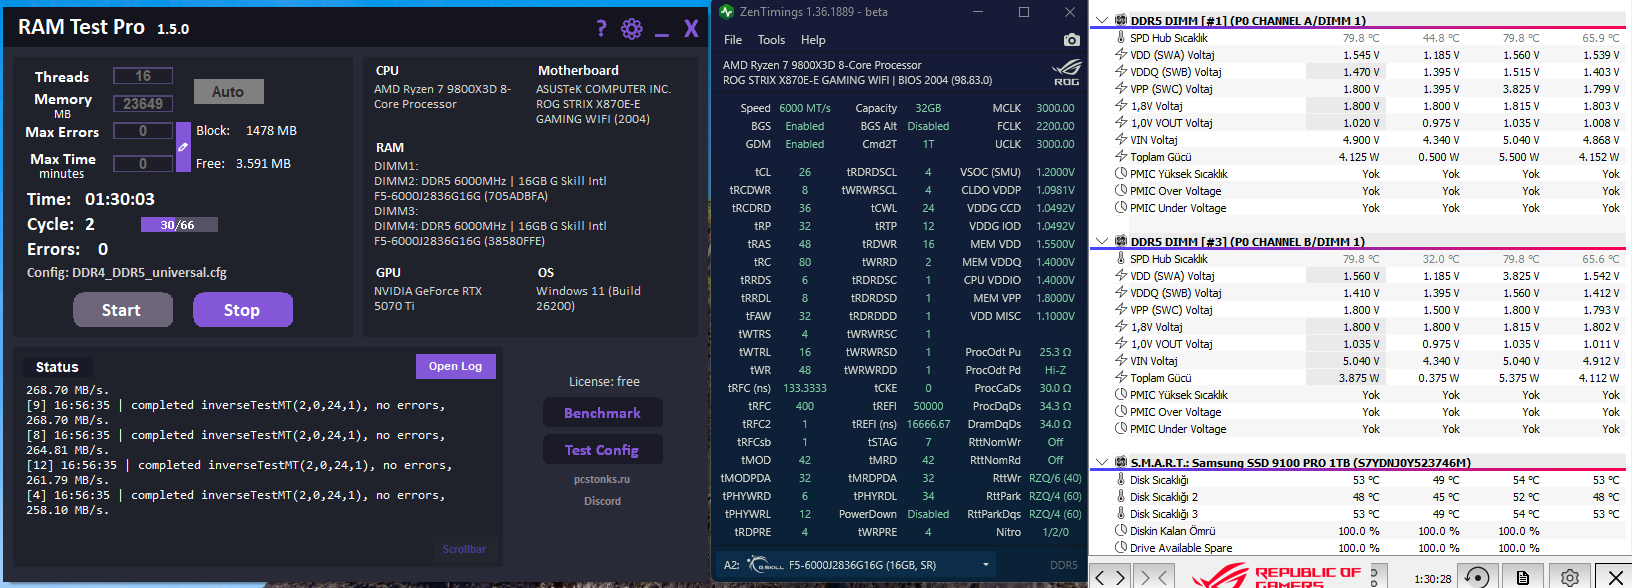Collapse the S.M.A.R.T. Samsung SSD group
This screenshot has width=1632, height=588.
tap(1102, 462)
